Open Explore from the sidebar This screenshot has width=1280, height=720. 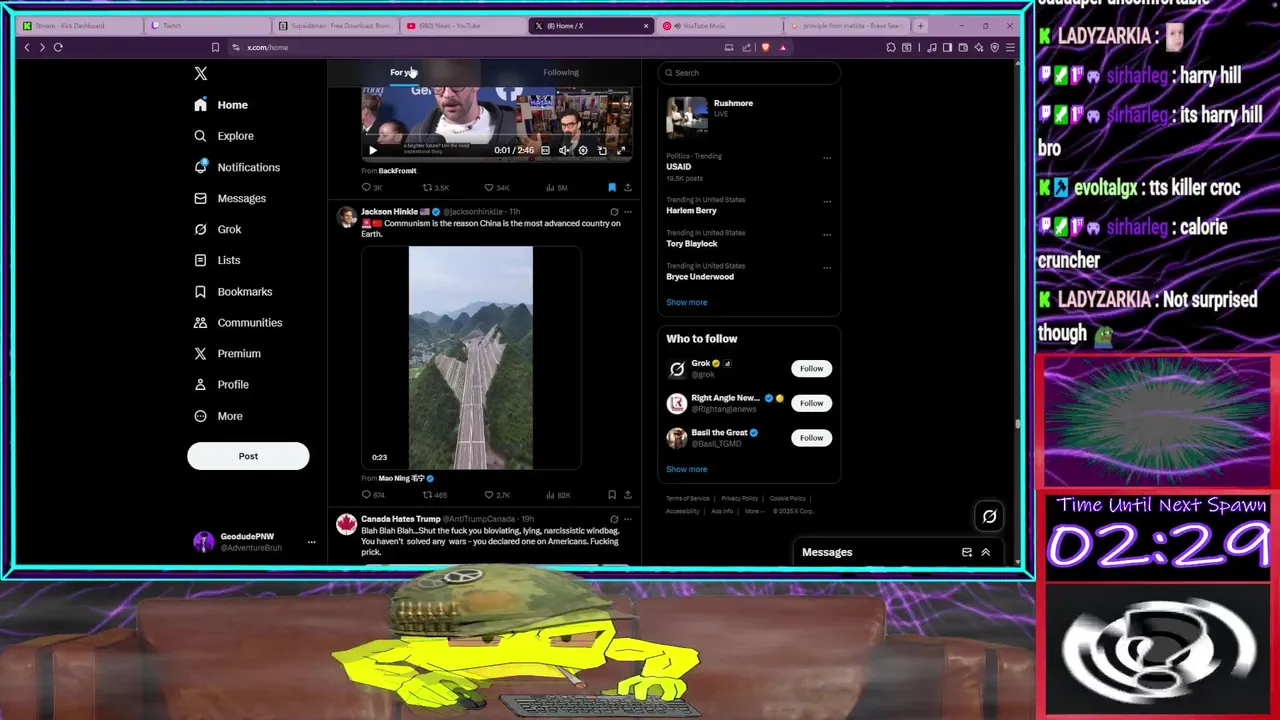(224, 136)
